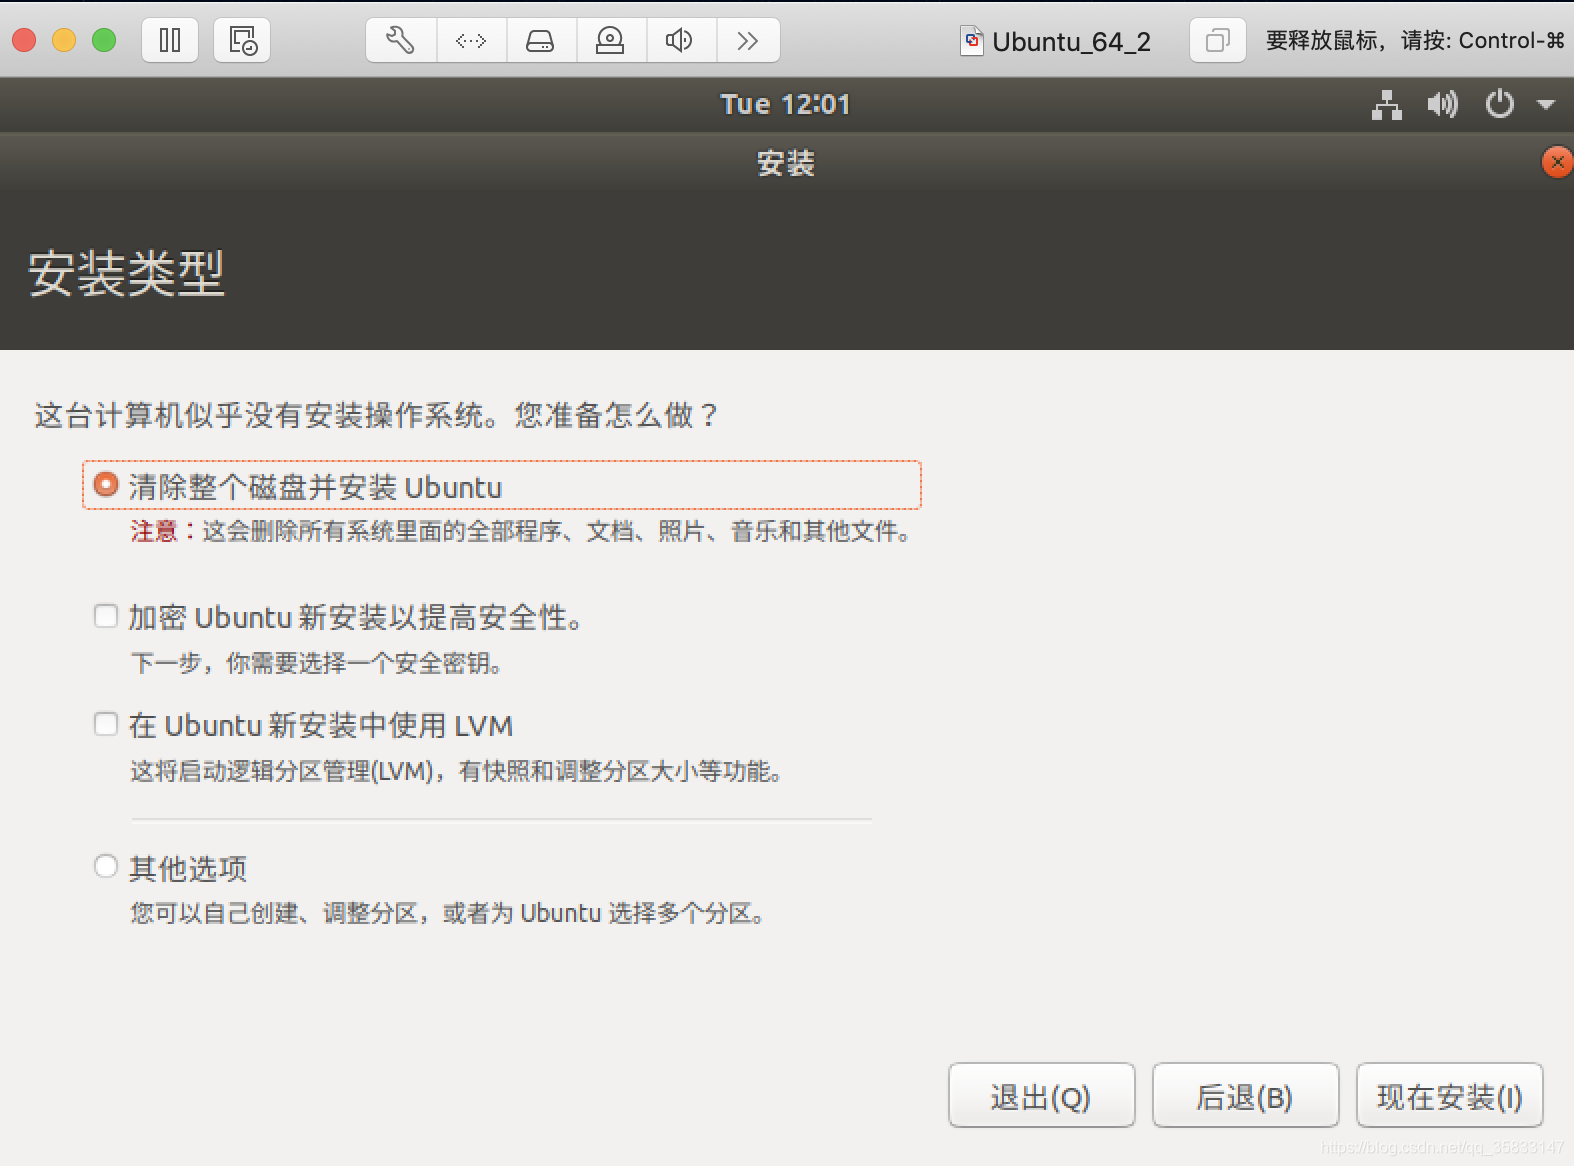Open Ubuntu volume indicator

pos(1442,104)
